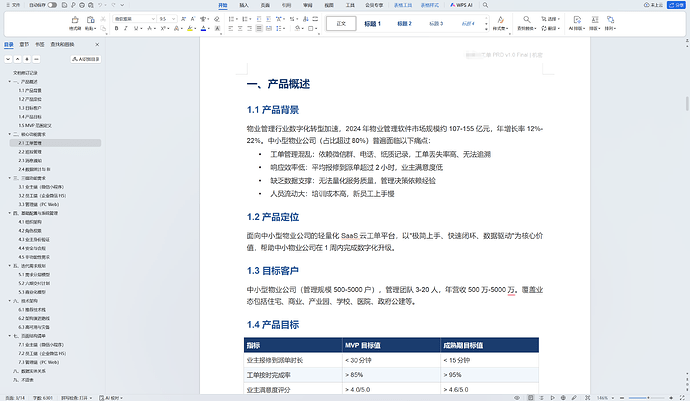Image resolution: width=690 pixels, height=401 pixels.
Task: Click the AI 排版 layout icon
Action: click(577, 22)
